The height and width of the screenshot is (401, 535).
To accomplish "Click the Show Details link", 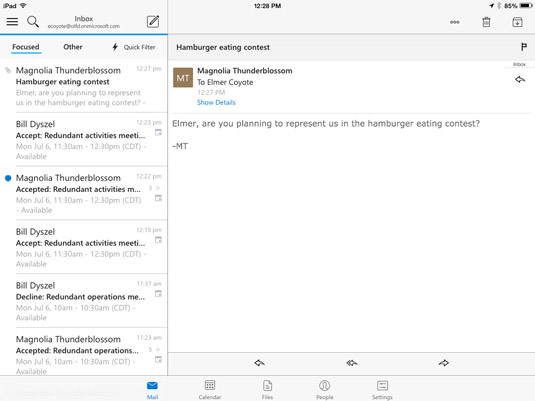I will [216, 102].
